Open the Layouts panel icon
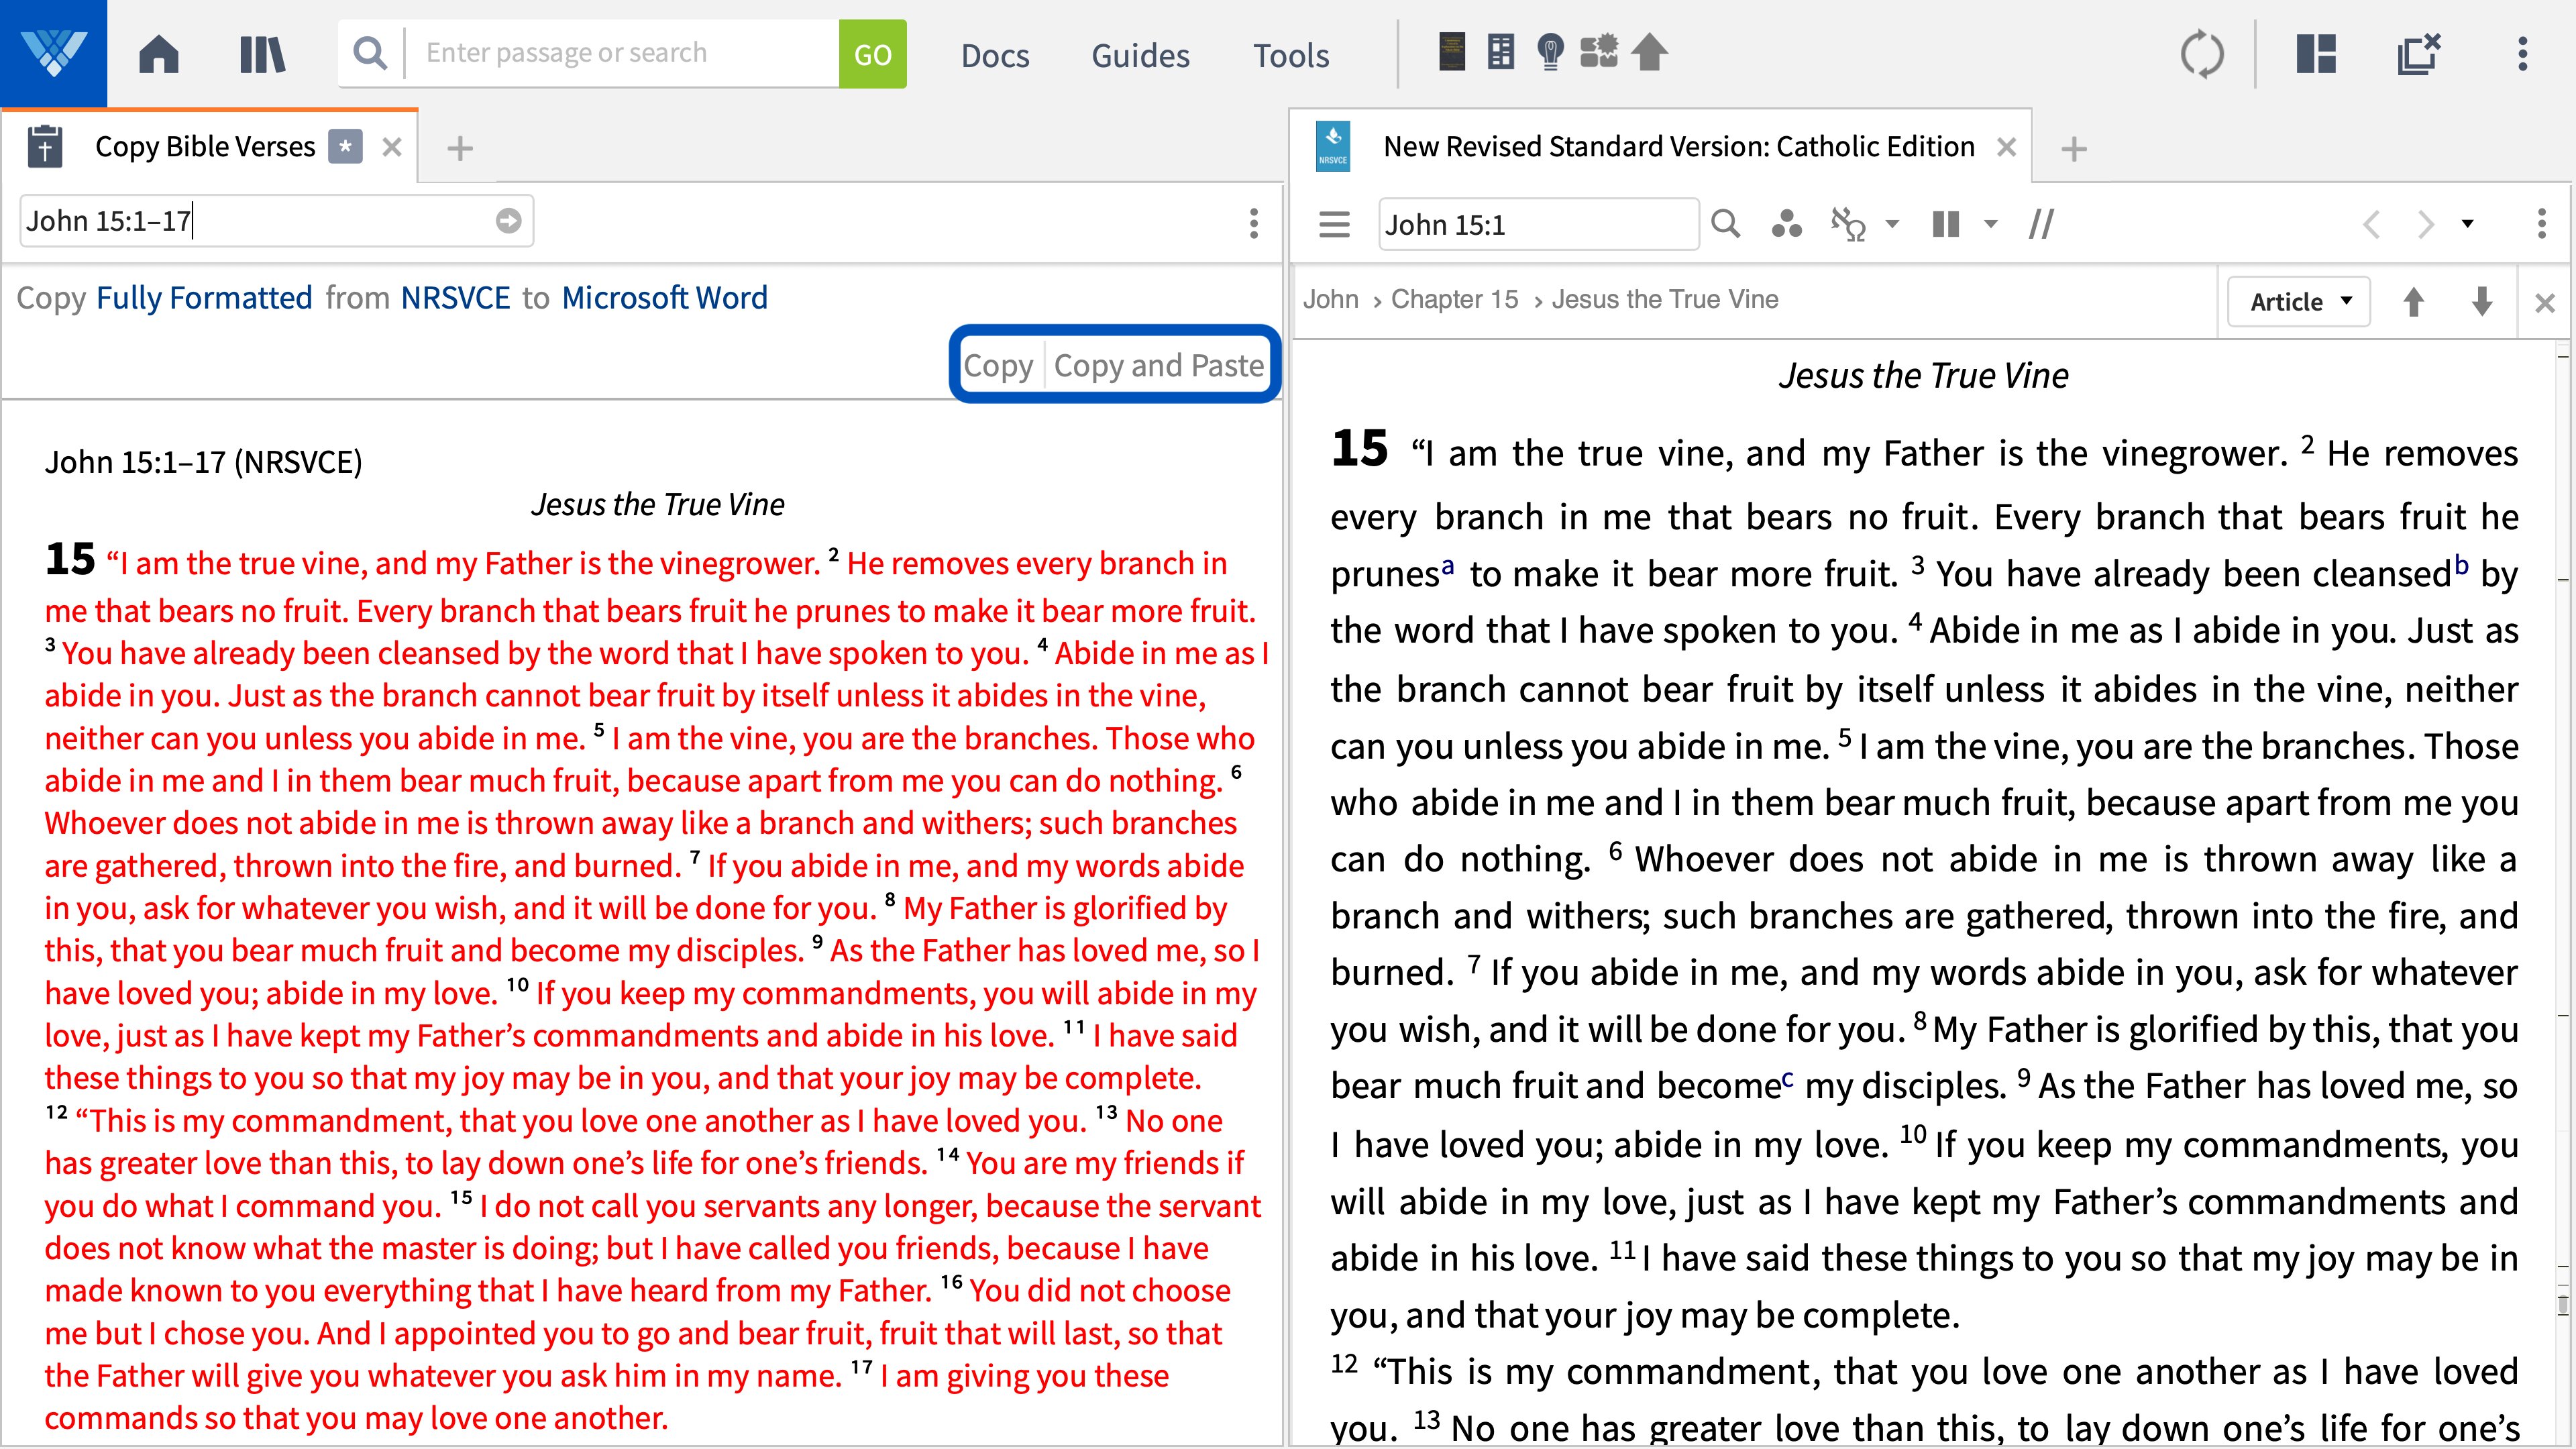The width and height of the screenshot is (2576, 1449). click(2316, 54)
